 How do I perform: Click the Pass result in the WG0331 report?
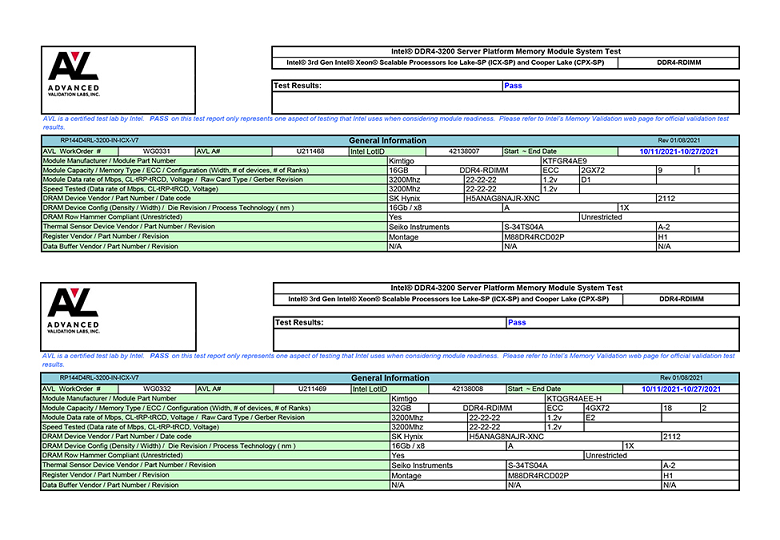point(513,86)
